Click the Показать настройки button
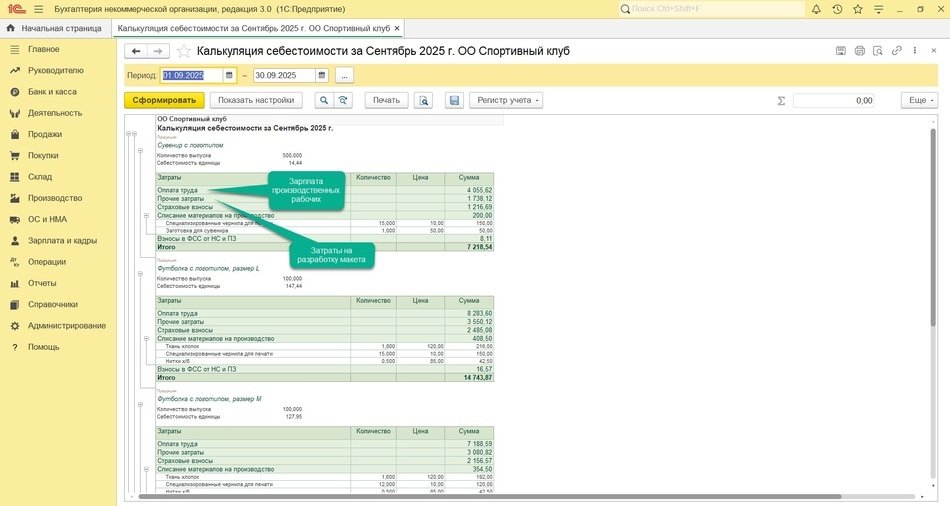This screenshot has width=950, height=506. [x=256, y=100]
